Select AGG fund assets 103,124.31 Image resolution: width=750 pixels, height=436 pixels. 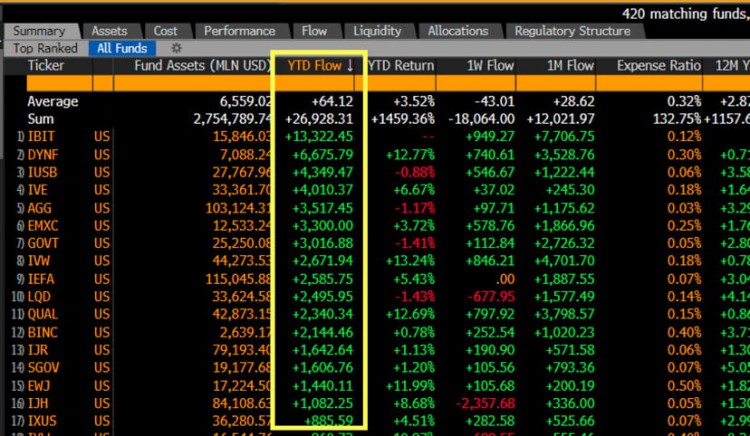(238, 208)
